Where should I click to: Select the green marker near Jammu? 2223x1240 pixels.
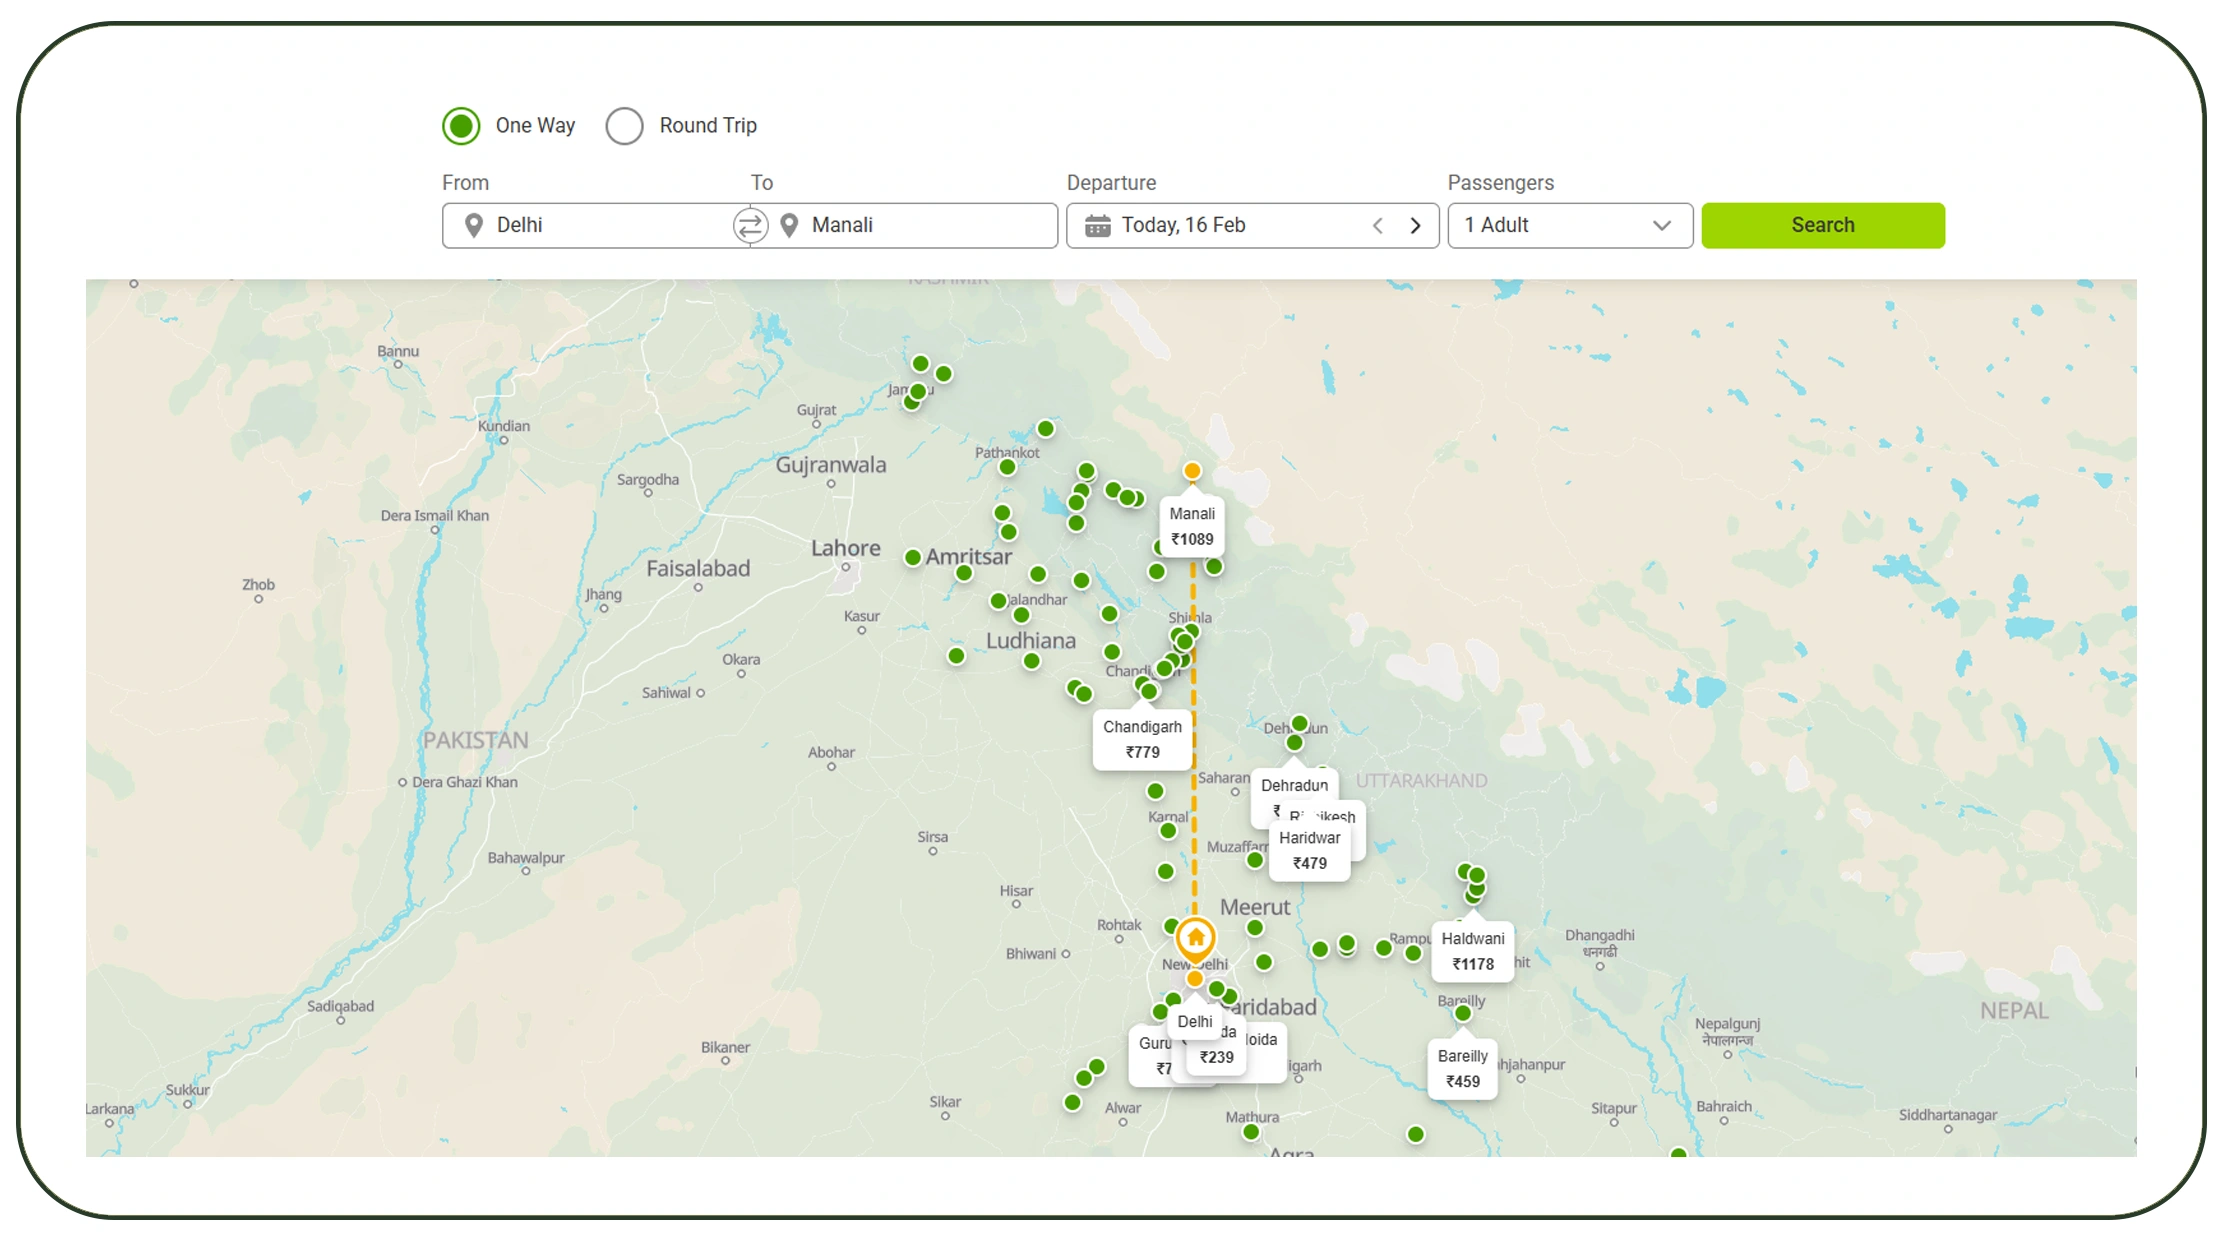pyautogui.click(x=920, y=388)
